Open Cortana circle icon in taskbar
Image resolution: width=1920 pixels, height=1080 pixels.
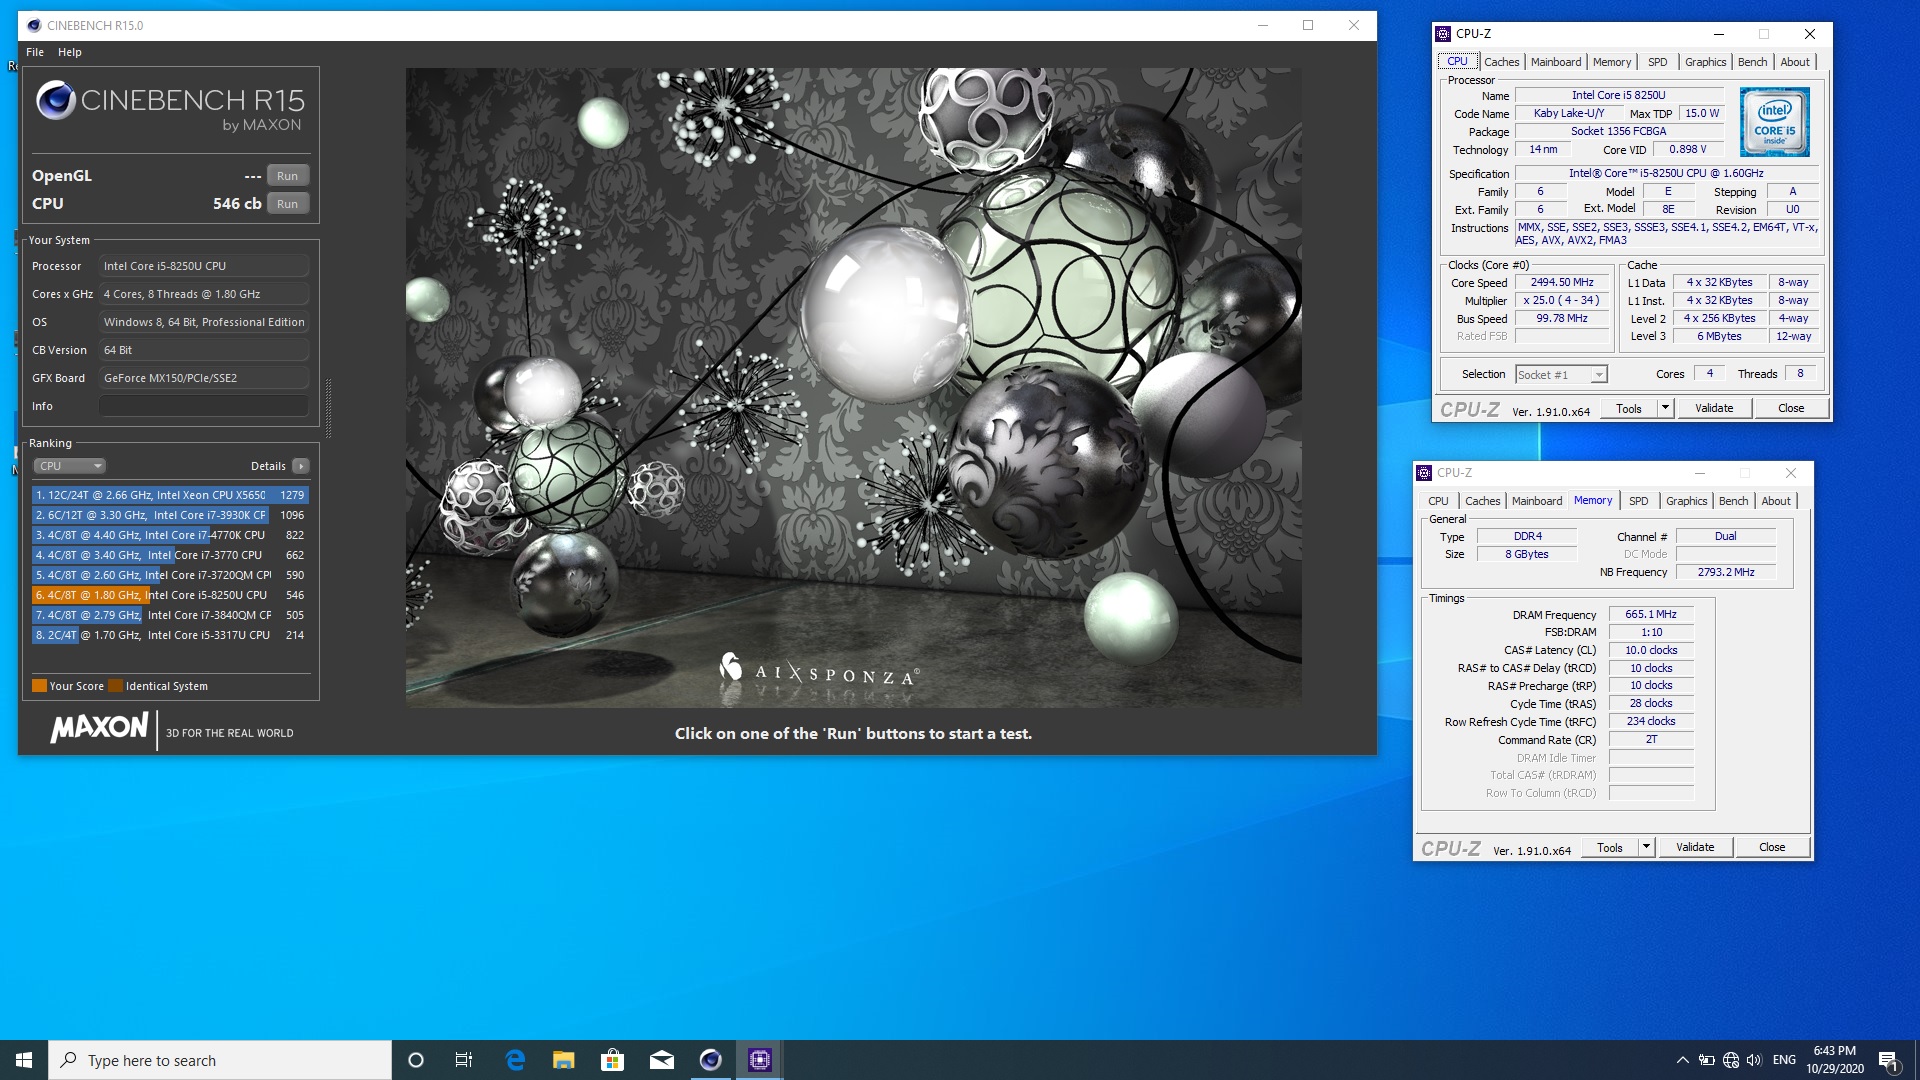tap(416, 1060)
